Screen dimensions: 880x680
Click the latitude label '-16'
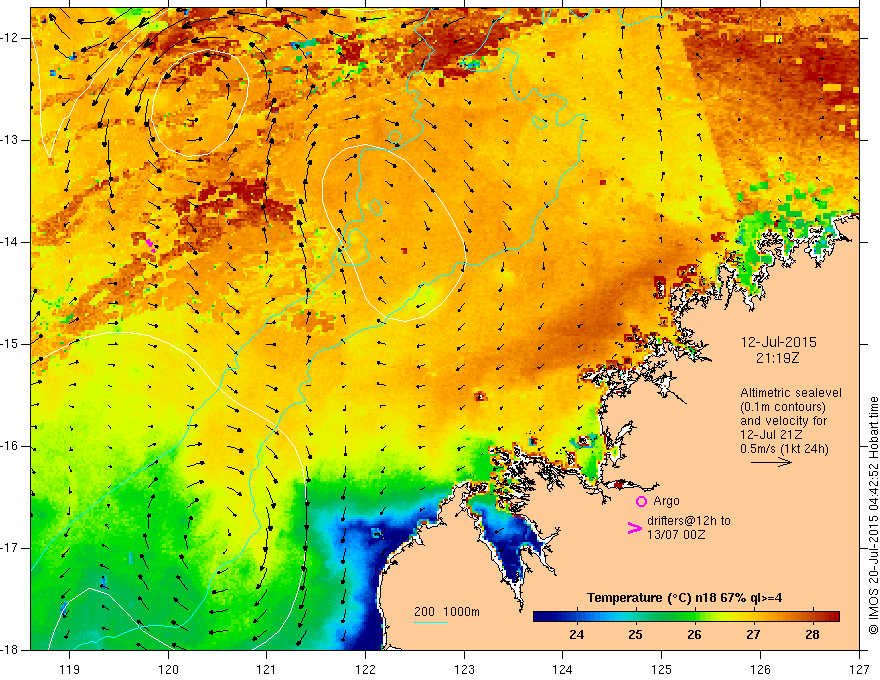(x=11, y=446)
